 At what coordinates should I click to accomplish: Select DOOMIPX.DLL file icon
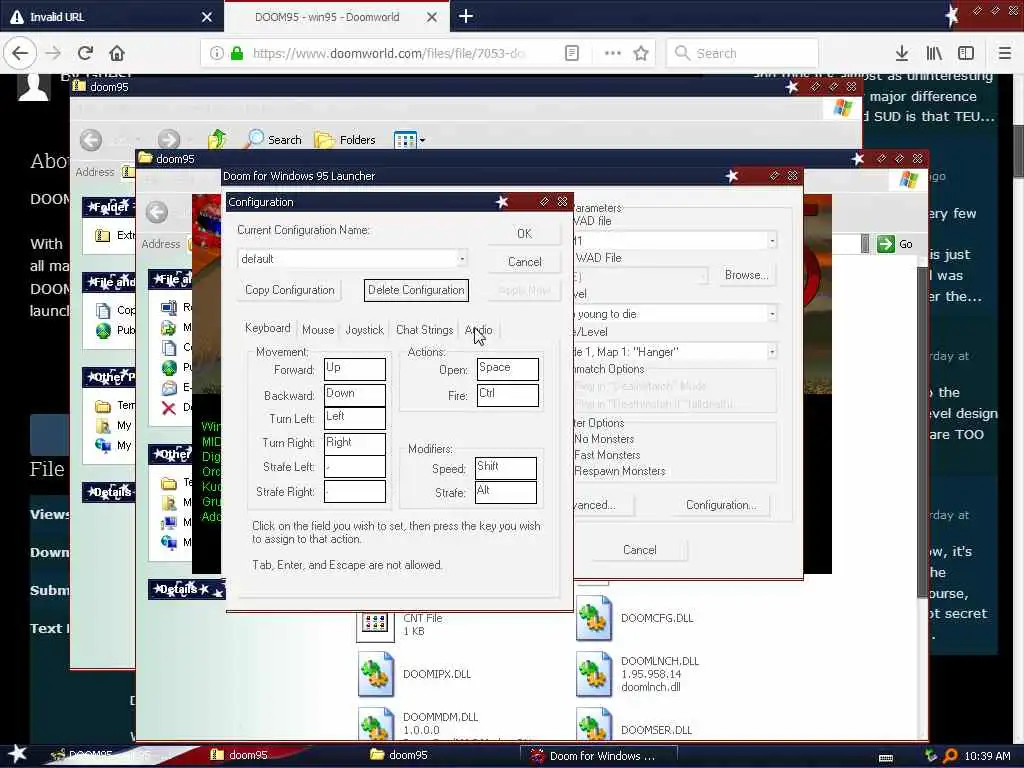[x=376, y=674]
